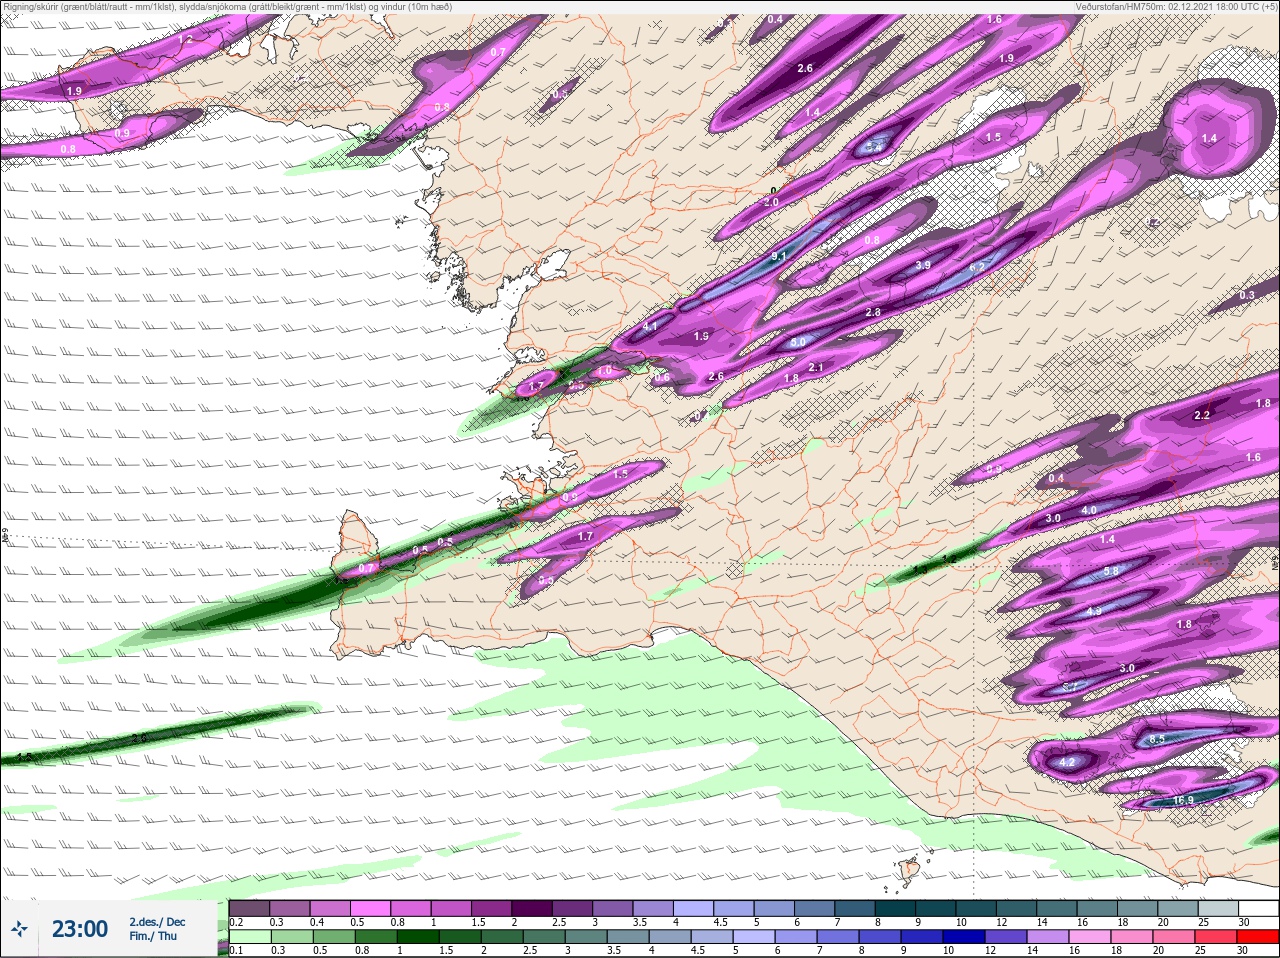This screenshot has width=1280, height=958.
Task: Pick the bright pink upper legend swatch between 0.5 and 0.8
Action: (x=372, y=908)
